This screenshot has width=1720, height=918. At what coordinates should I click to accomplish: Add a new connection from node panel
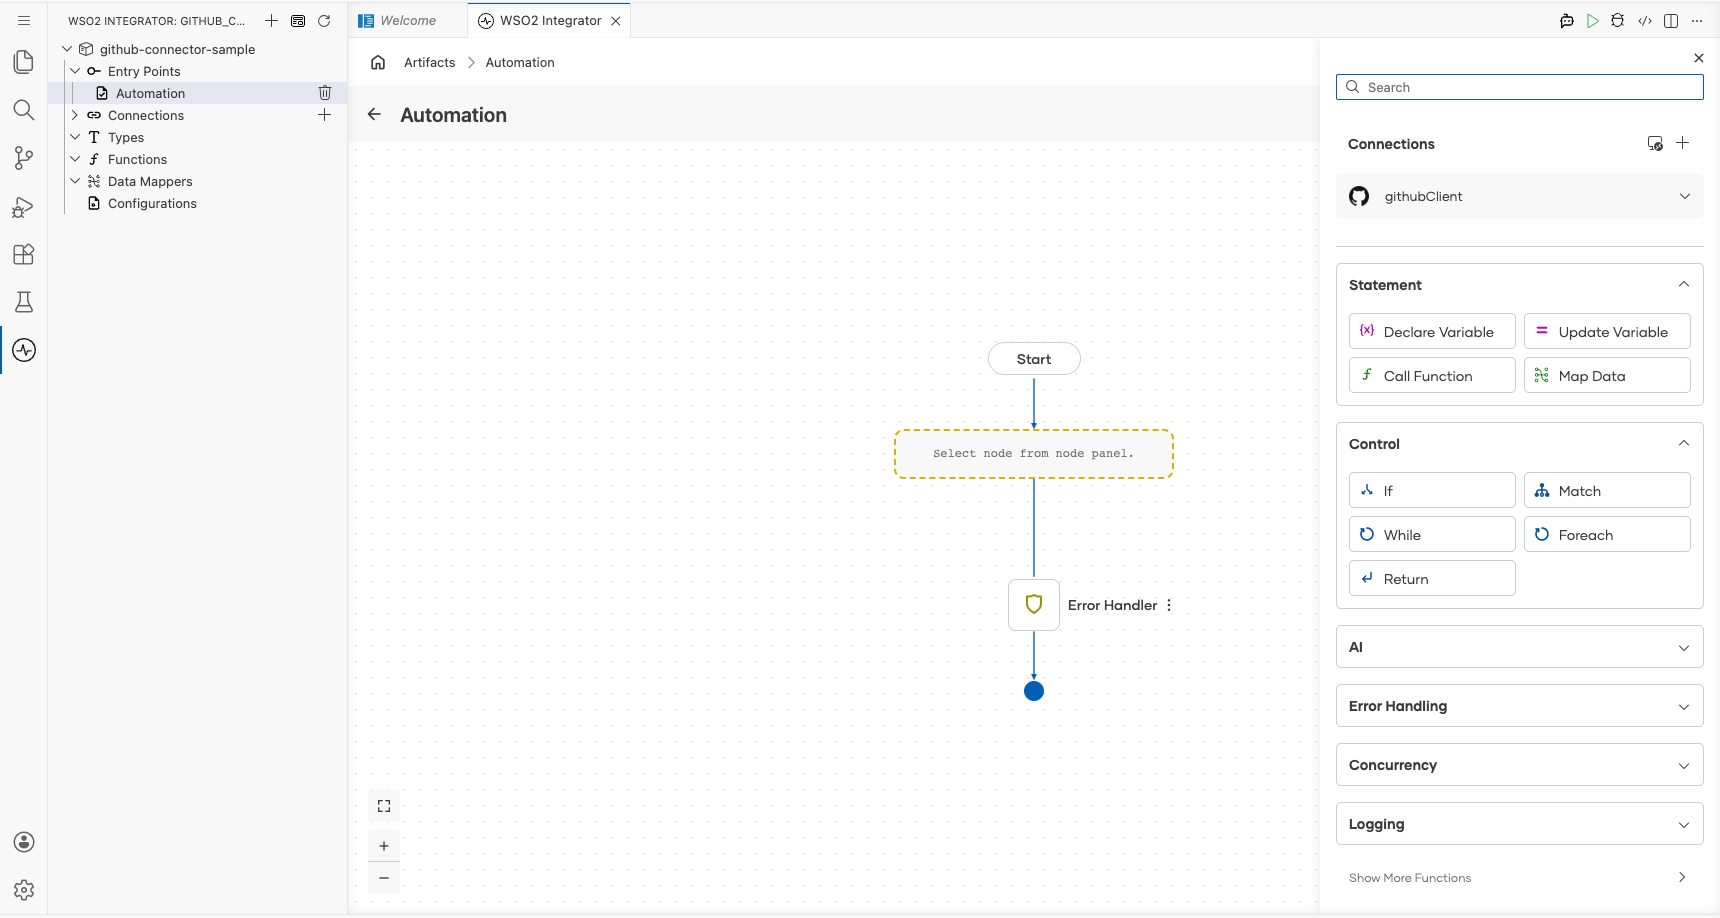(1683, 143)
